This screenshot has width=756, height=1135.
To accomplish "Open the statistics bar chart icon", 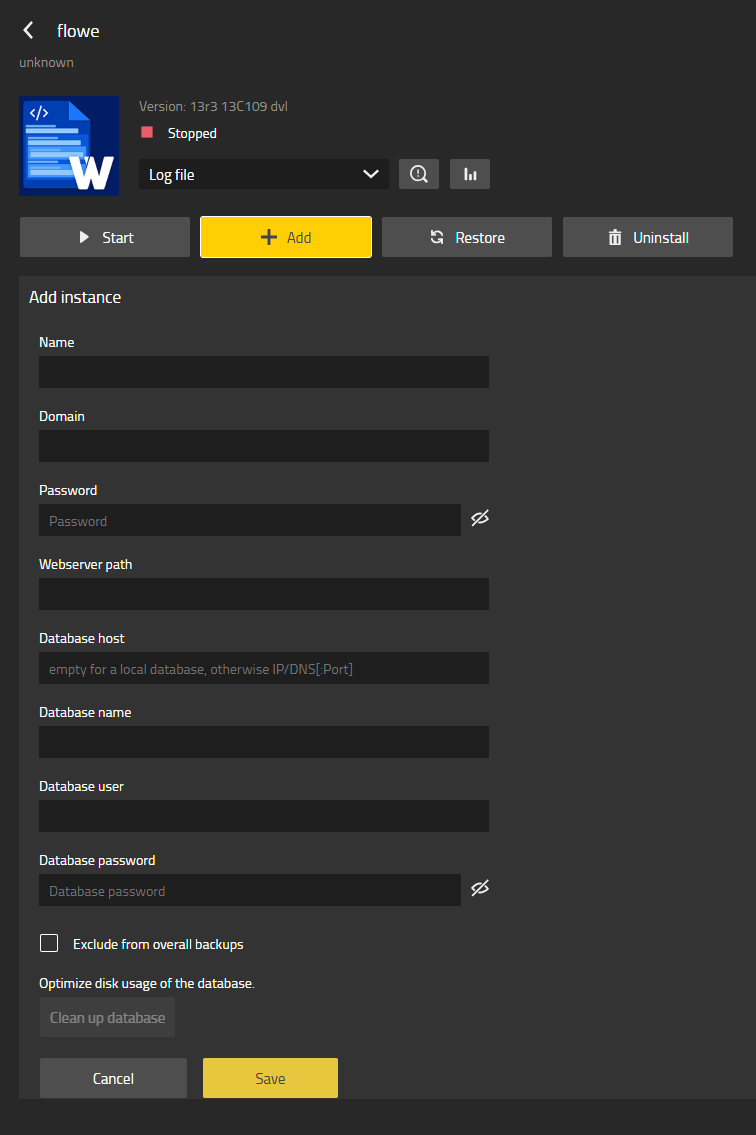I will pos(470,174).
